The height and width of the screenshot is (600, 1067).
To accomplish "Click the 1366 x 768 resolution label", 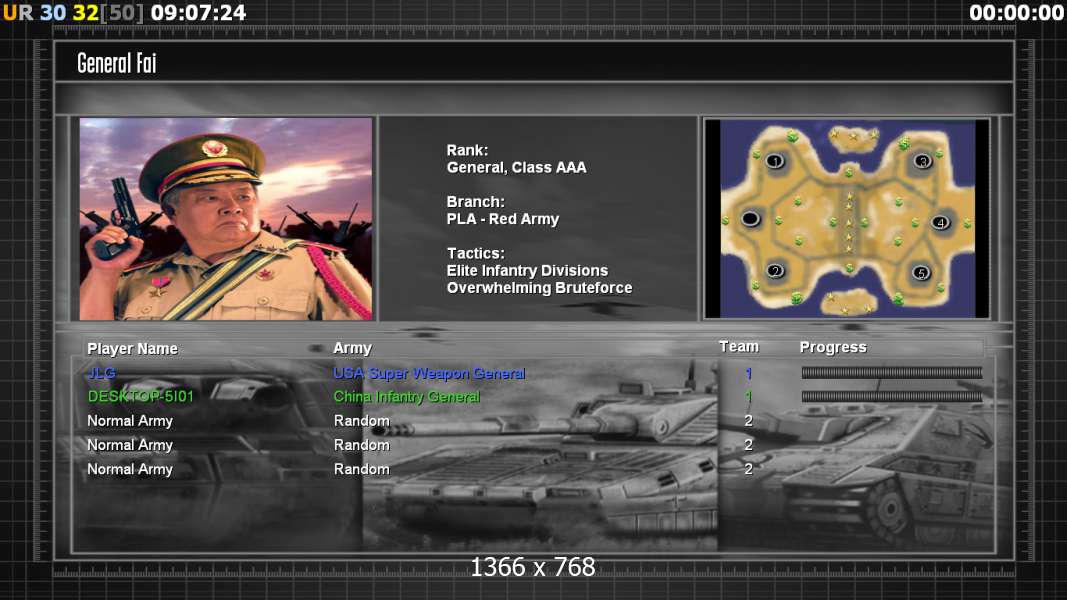I will 533,567.
